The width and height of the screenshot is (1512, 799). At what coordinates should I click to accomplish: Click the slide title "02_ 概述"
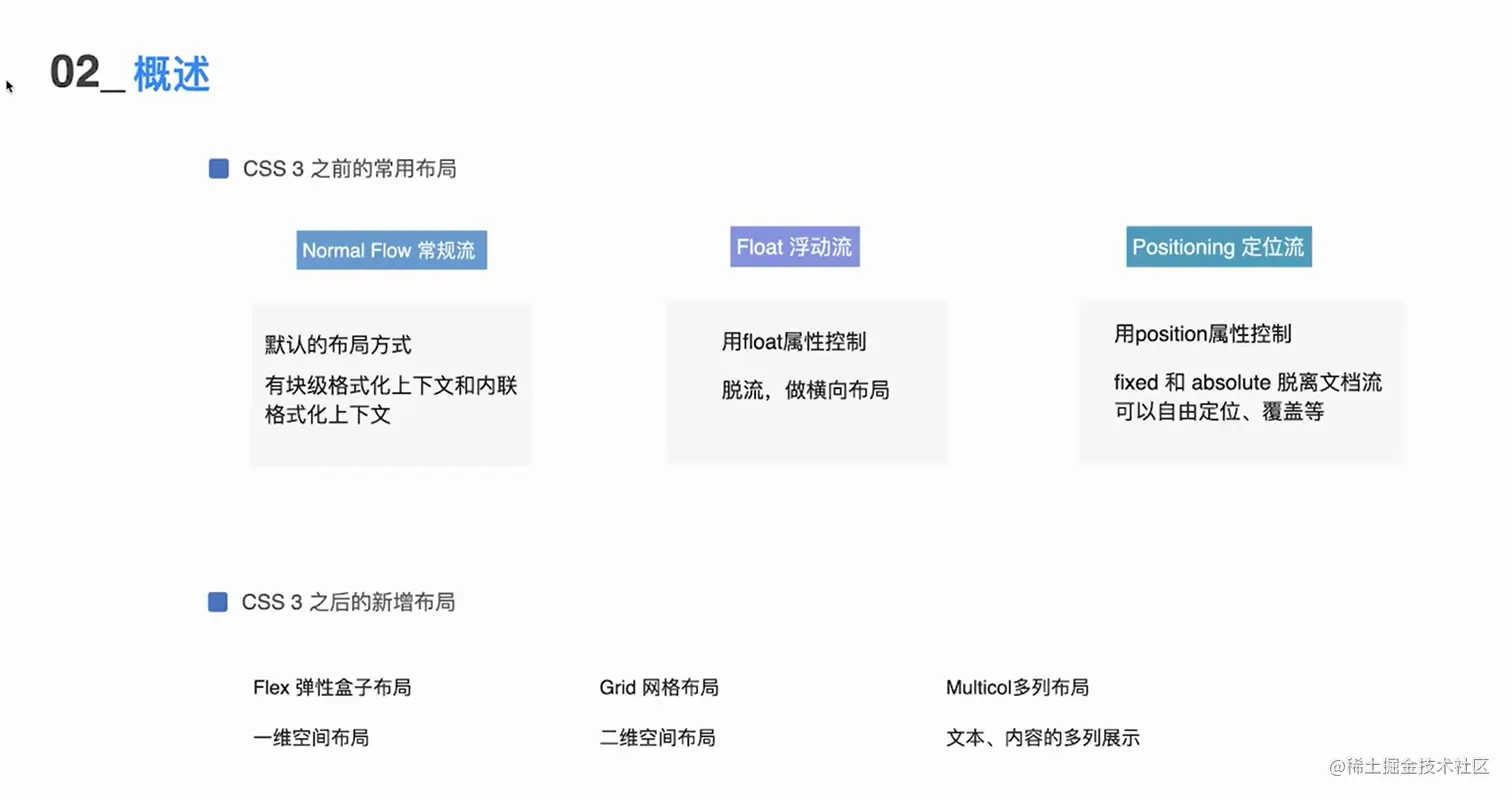pos(130,74)
